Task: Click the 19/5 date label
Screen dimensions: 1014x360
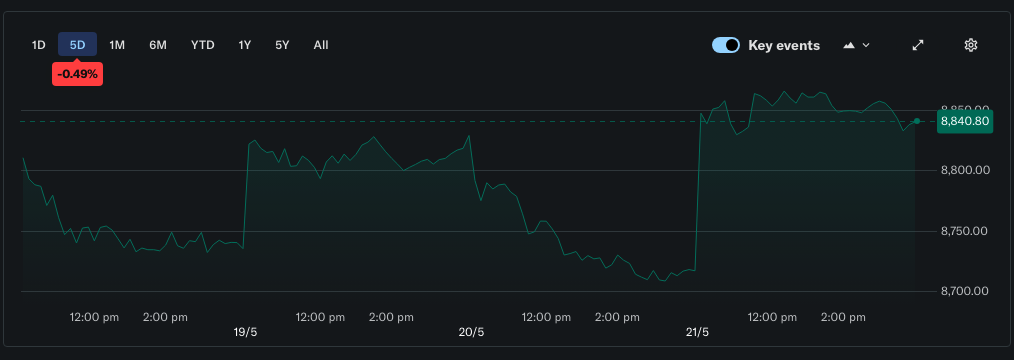Action: click(x=245, y=332)
